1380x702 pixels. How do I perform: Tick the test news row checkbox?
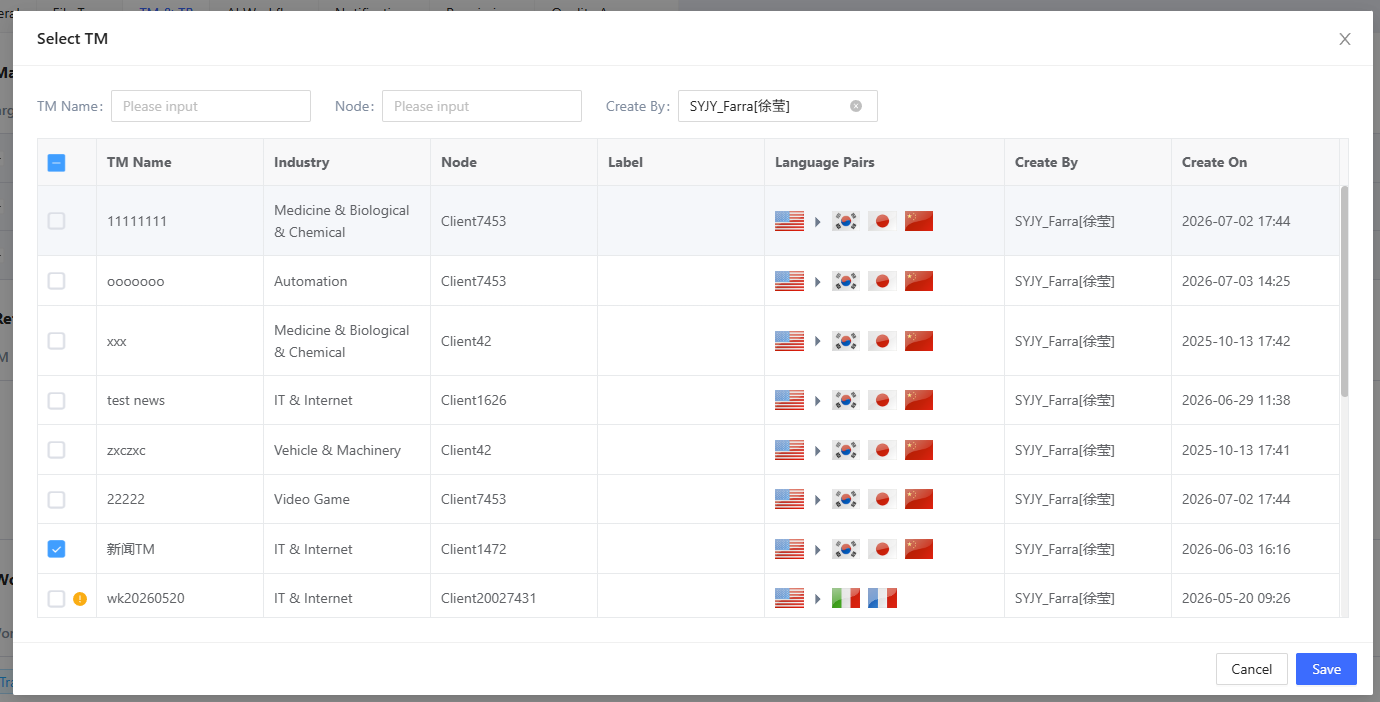[57, 400]
